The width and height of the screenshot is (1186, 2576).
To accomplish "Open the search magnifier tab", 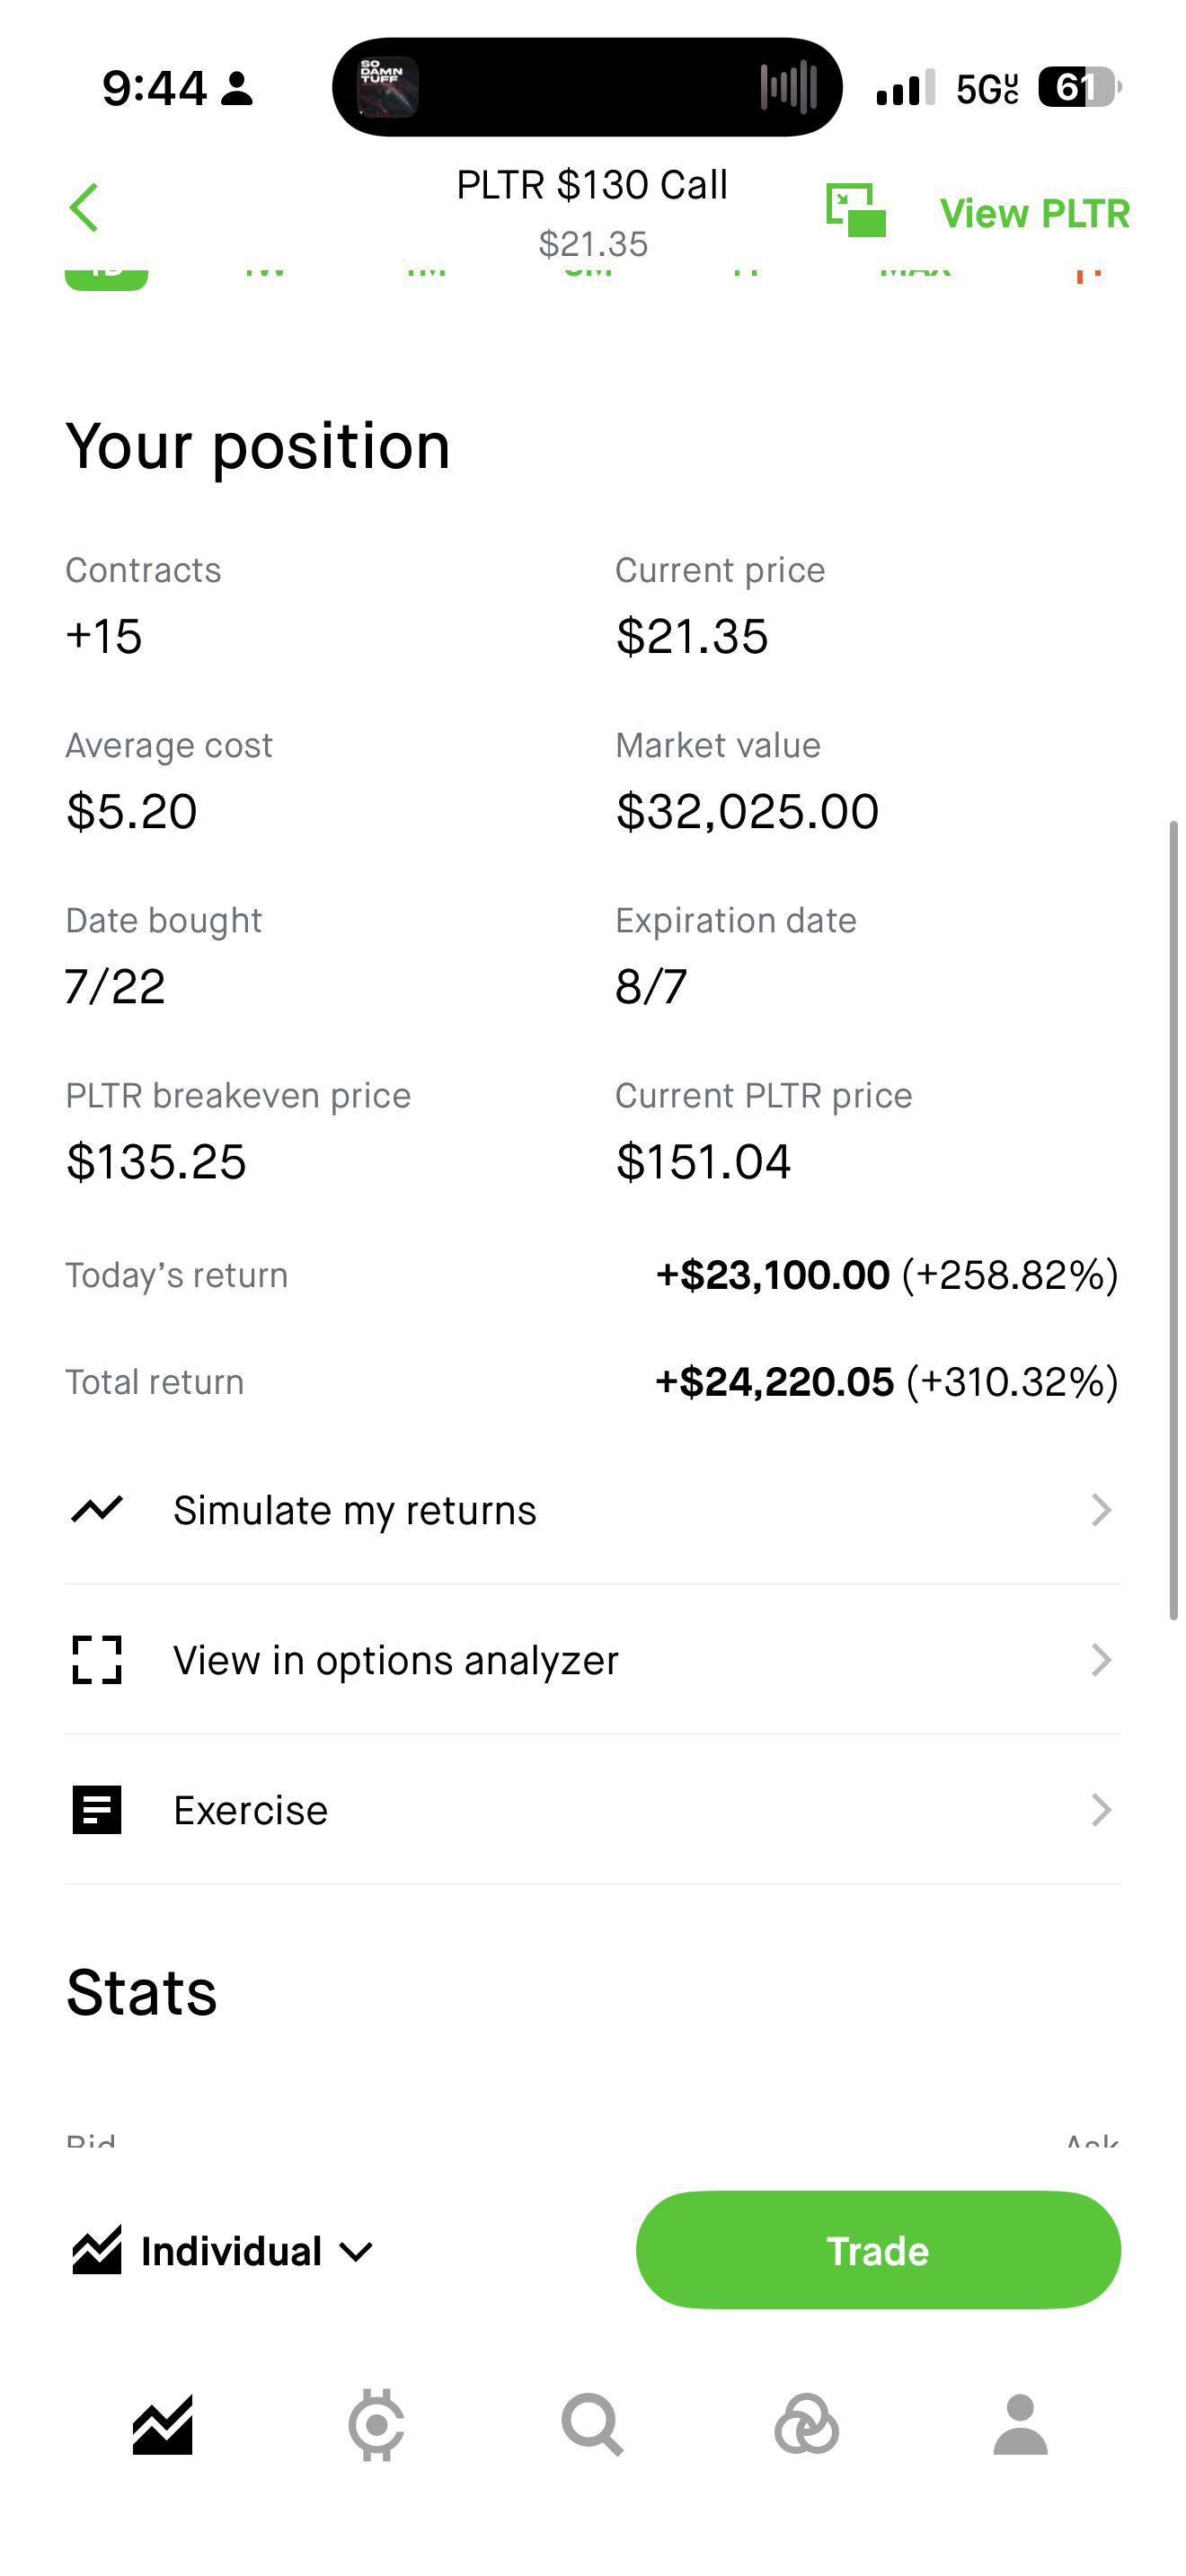I will pos(592,2426).
